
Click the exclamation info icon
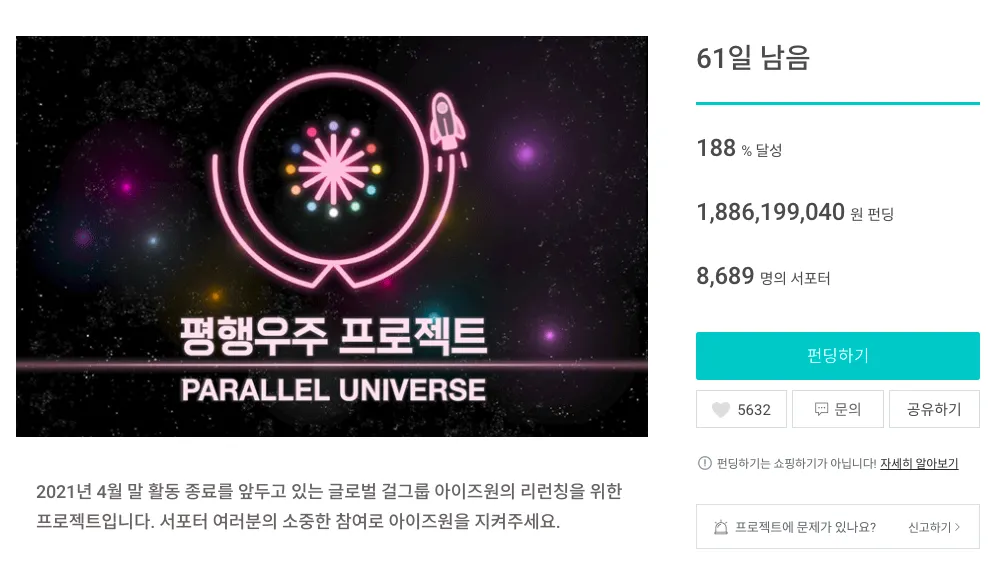[x=704, y=464]
